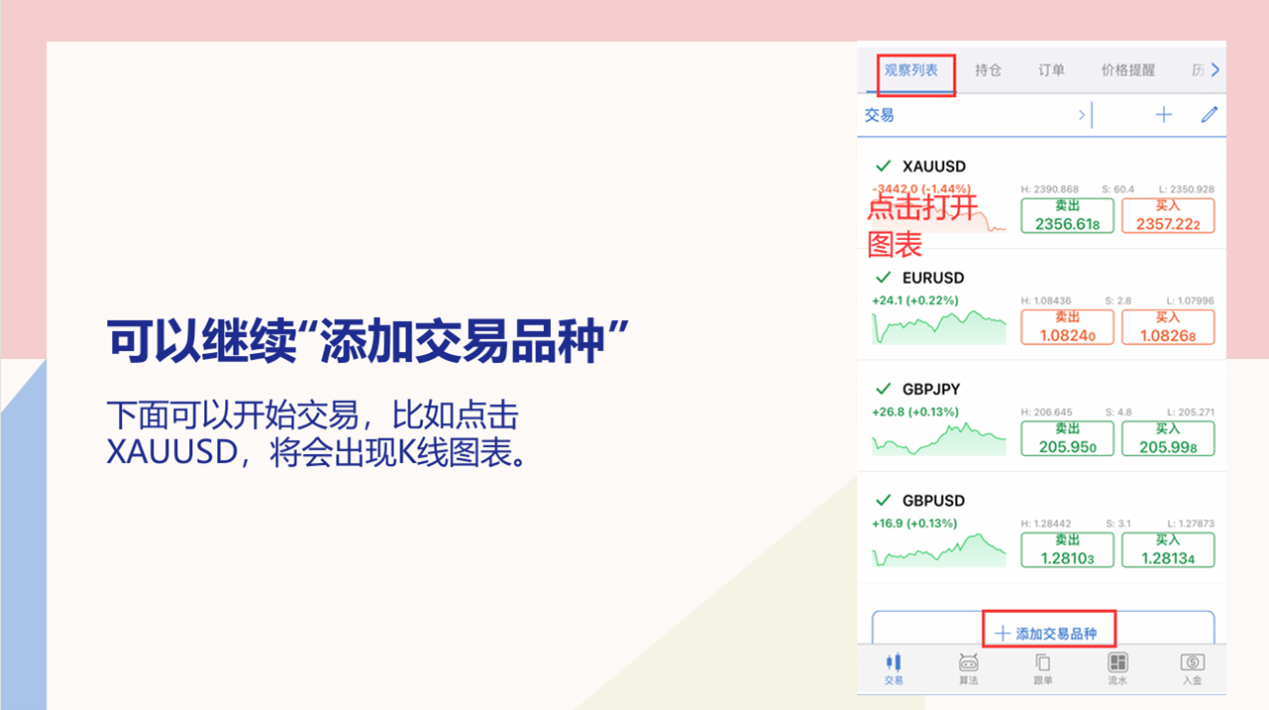Open the 入金 deposit icon in bottom bar
Viewport: 1269px width, 710px height.
pos(1191,663)
